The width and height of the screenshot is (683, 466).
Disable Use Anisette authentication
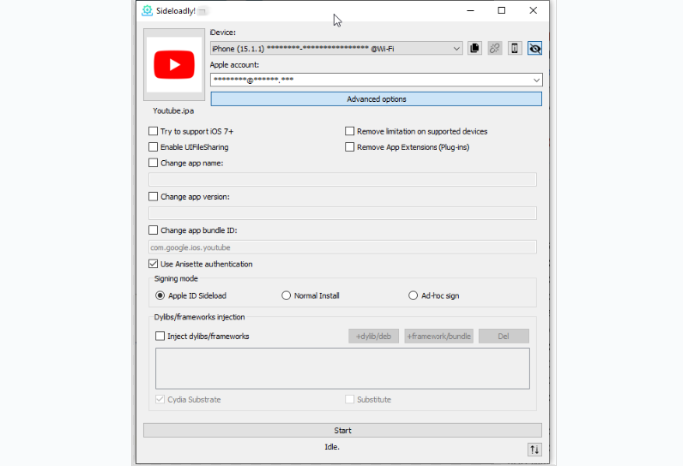[153, 264]
